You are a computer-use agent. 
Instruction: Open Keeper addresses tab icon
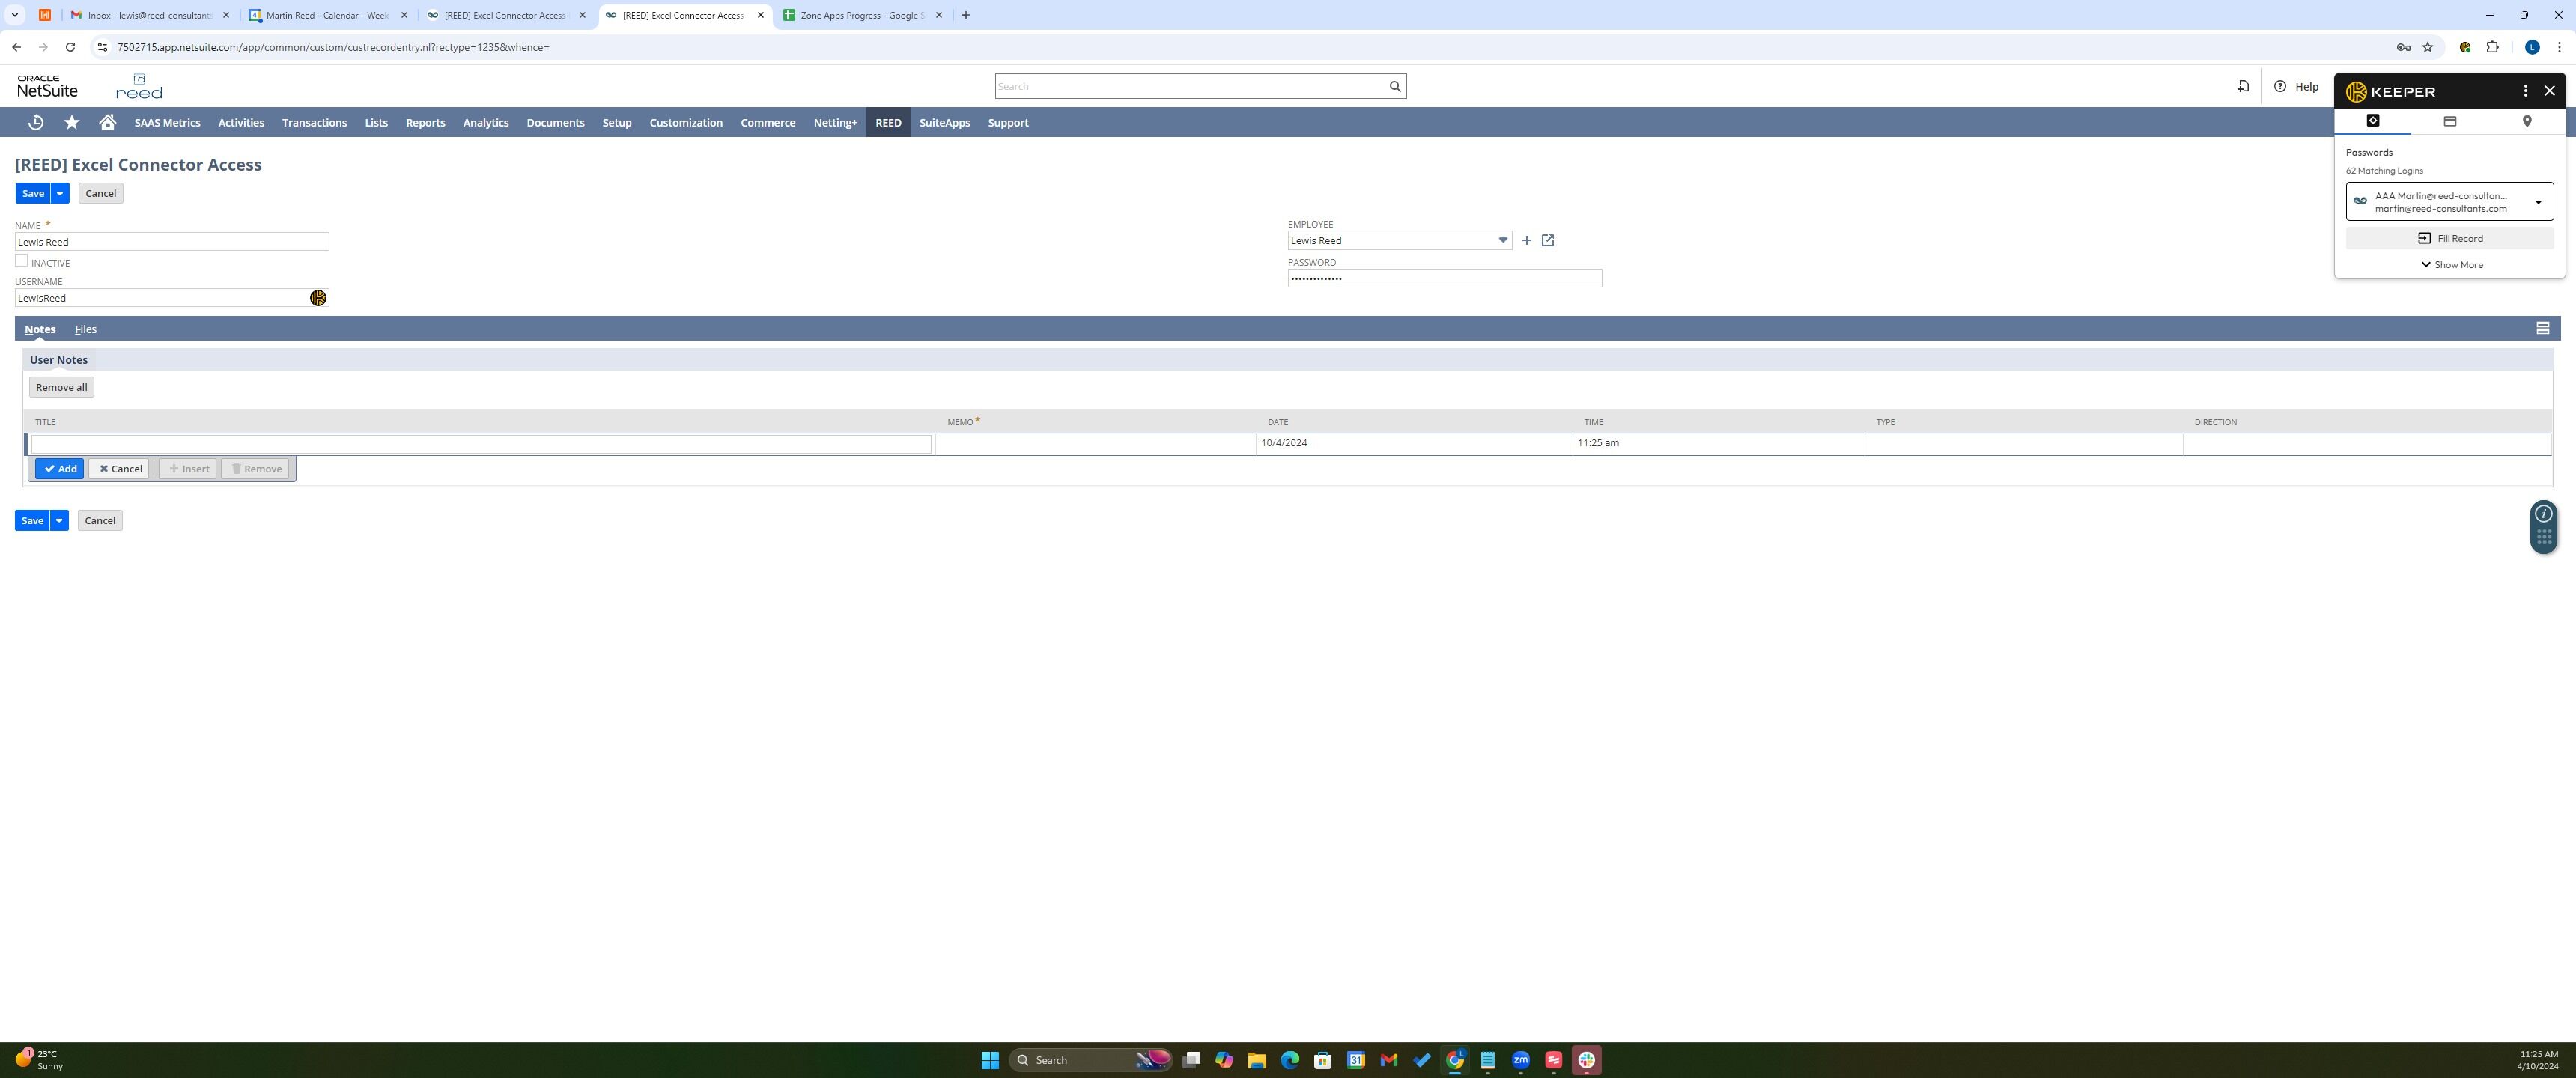2526,121
